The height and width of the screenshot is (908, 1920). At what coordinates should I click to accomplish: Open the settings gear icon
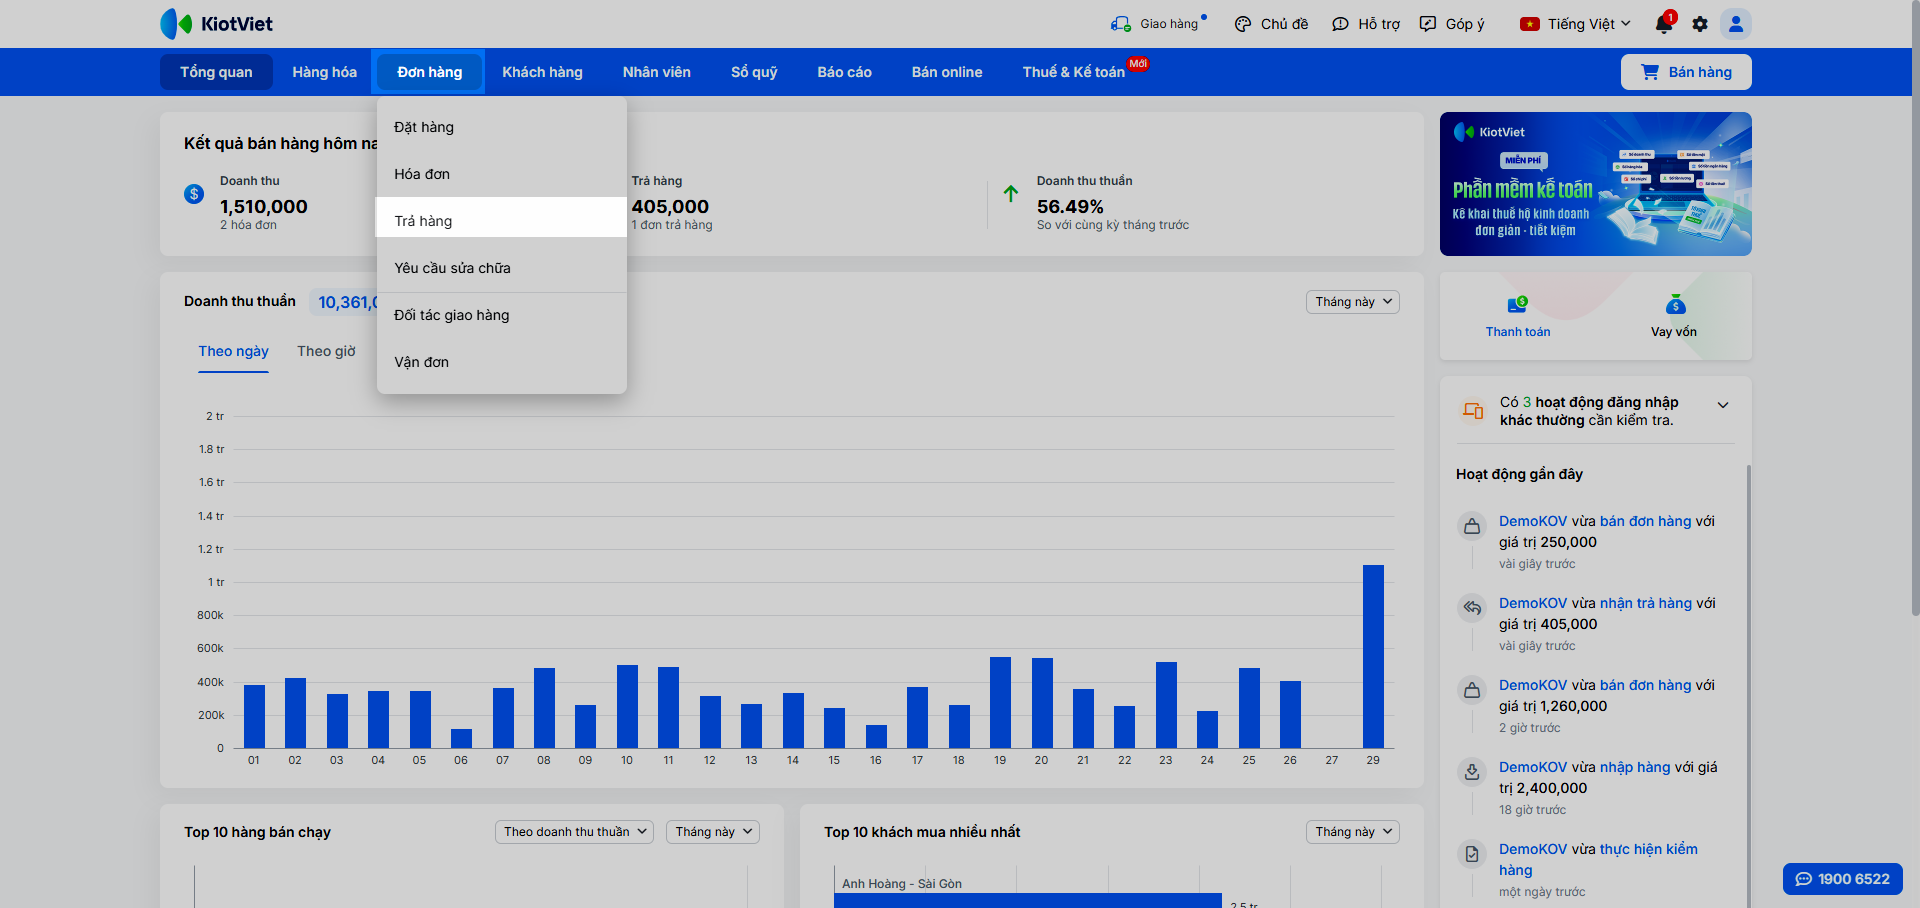tap(1700, 24)
